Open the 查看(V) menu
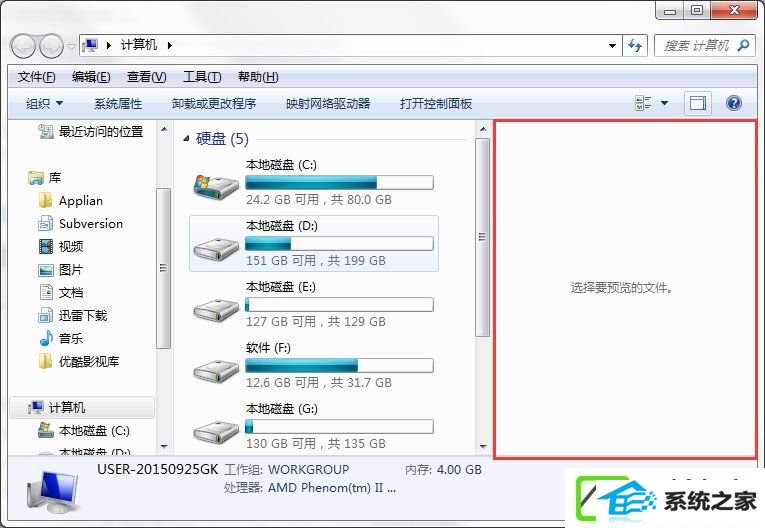 coord(146,77)
